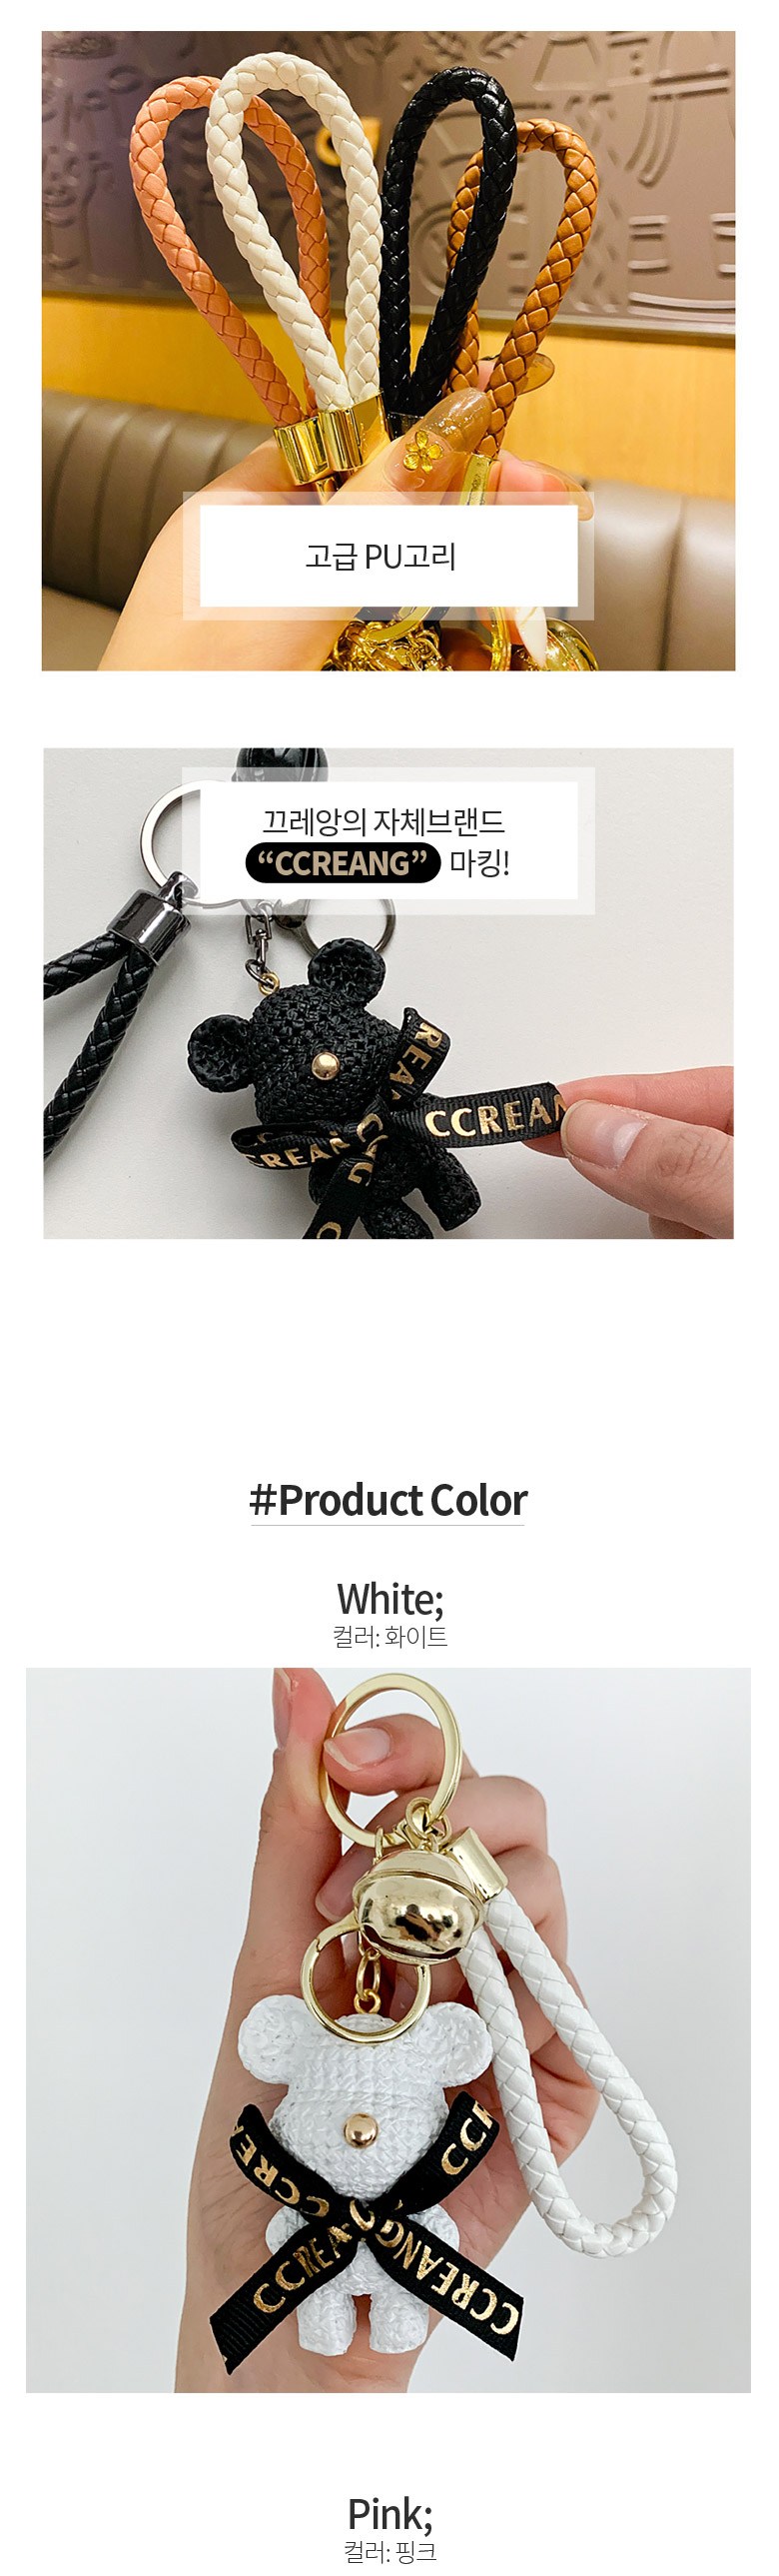Image resolution: width=779 pixels, height=2576 pixels.
Task: Click the White; color title
Action: [390, 1599]
